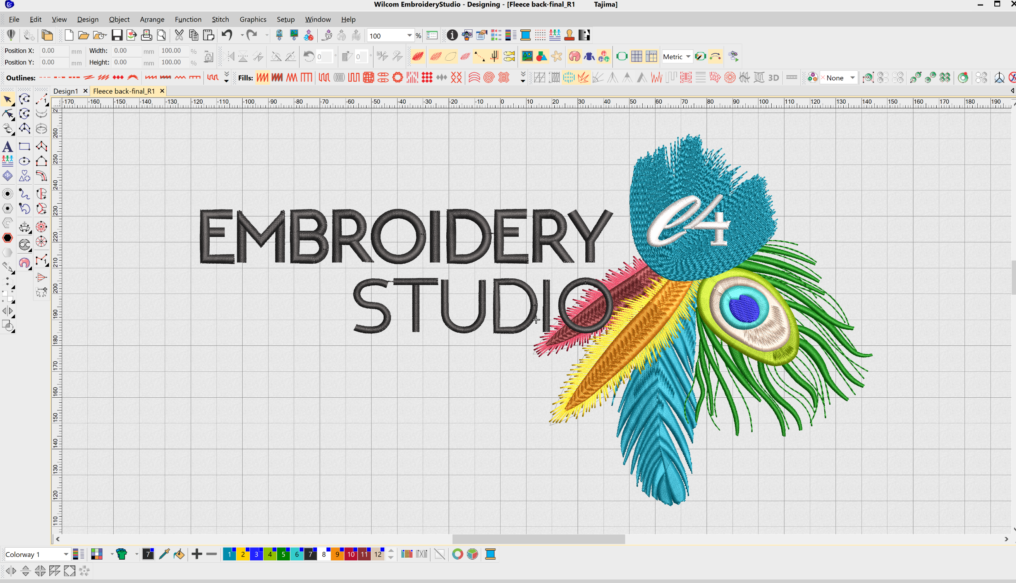
Task: Open the Stitch menu
Action: coord(220,19)
